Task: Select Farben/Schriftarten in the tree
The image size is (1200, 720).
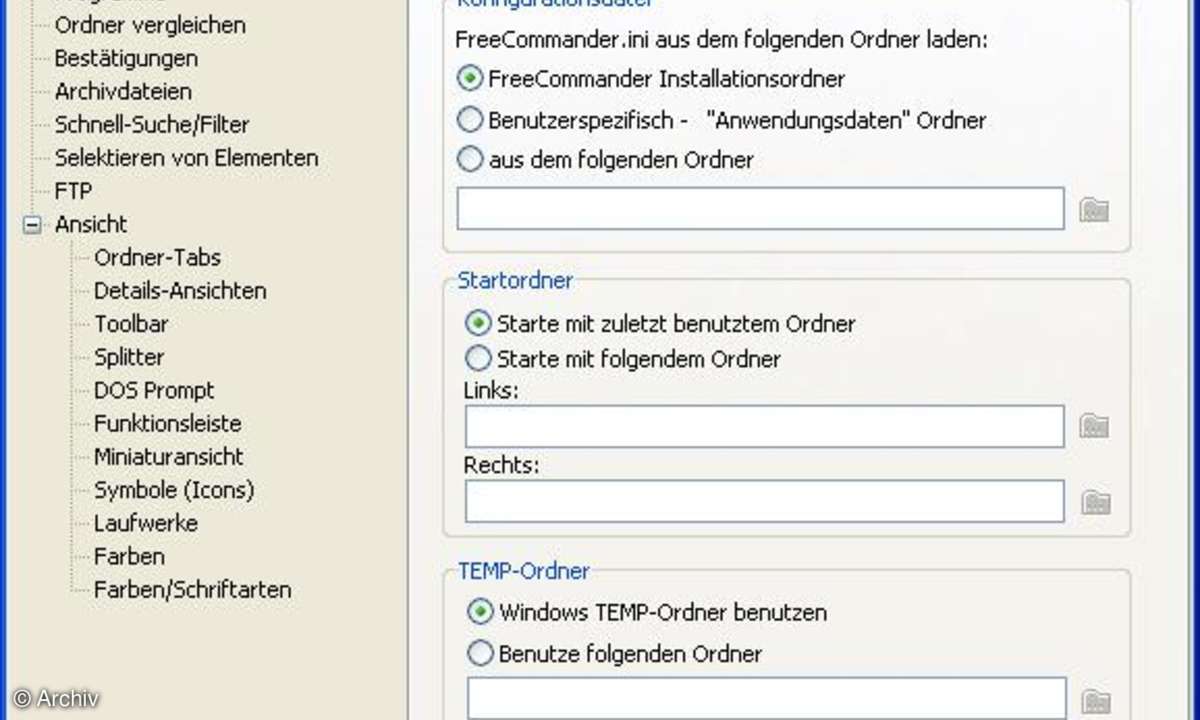Action: click(192, 589)
